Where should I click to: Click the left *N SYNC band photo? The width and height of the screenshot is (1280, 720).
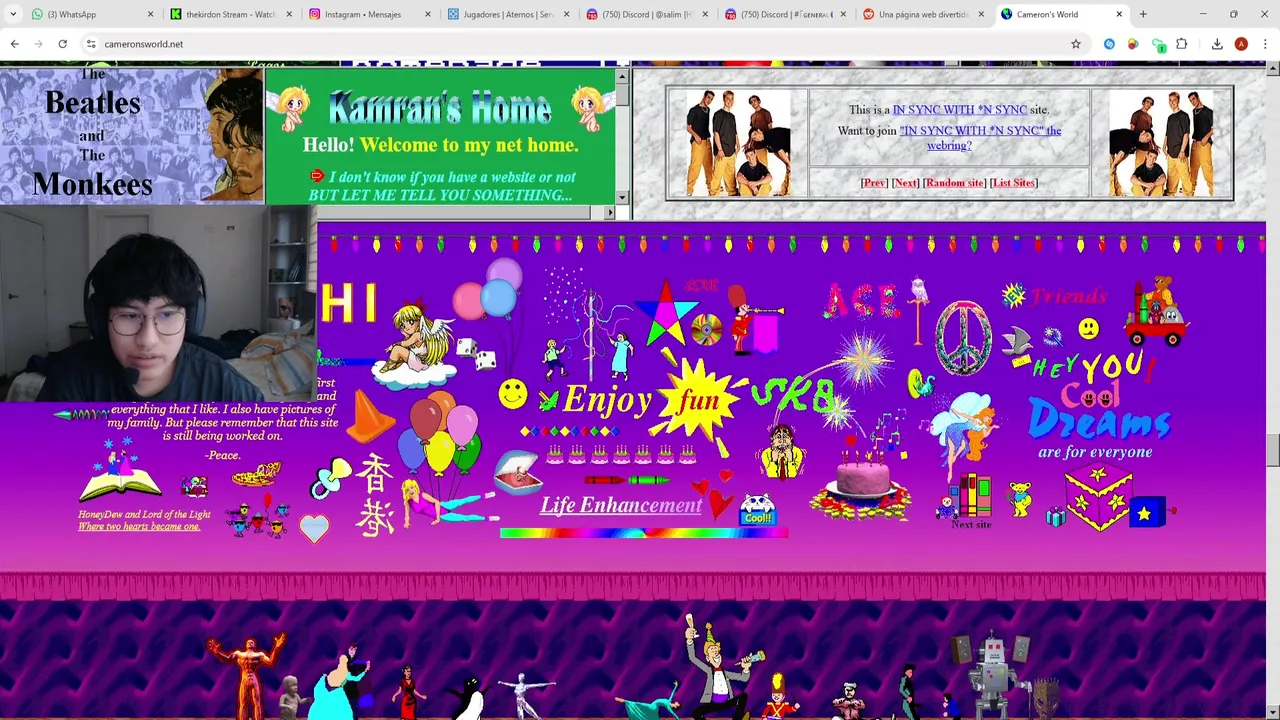click(x=737, y=143)
